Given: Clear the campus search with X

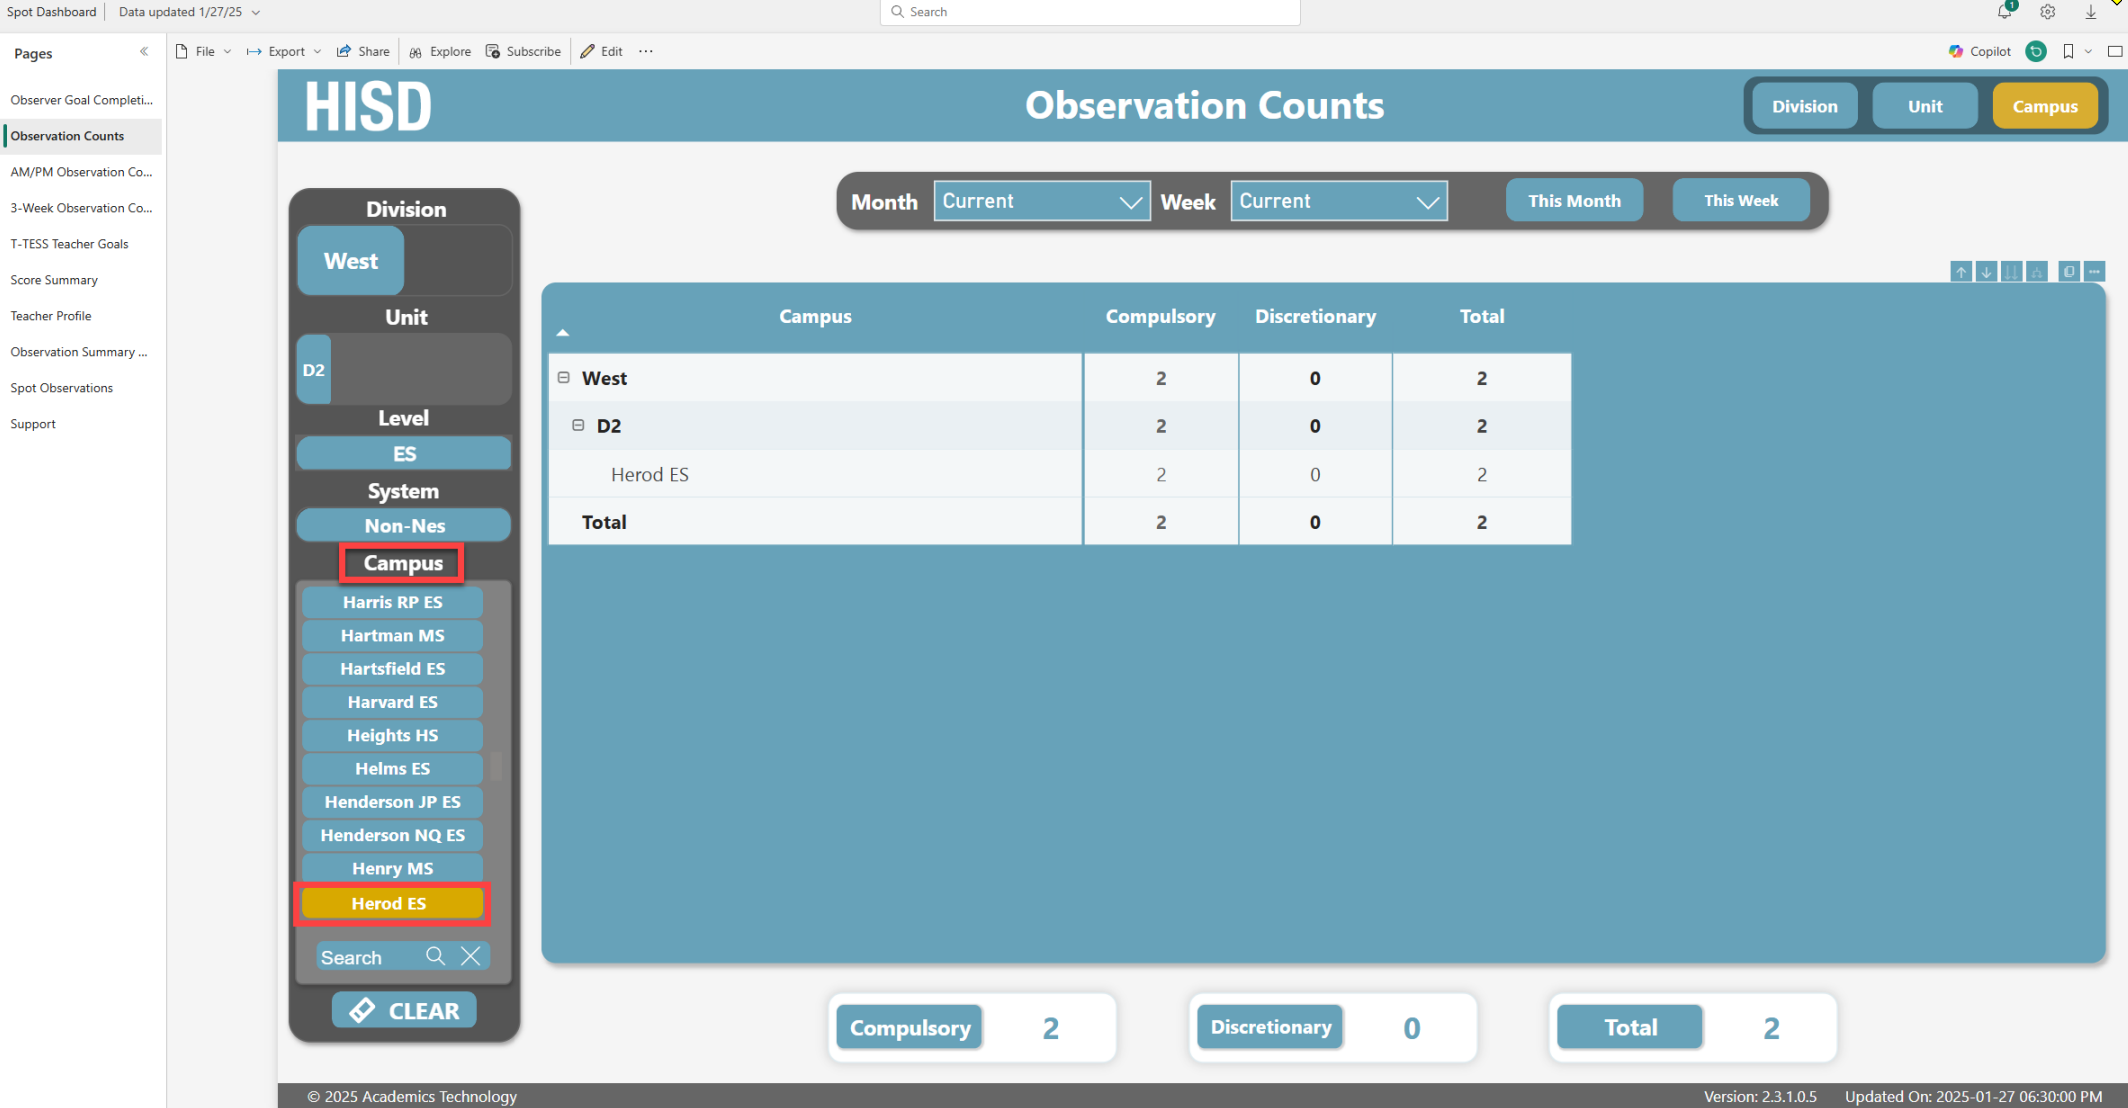Looking at the screenshot, I should pos(471,956).
